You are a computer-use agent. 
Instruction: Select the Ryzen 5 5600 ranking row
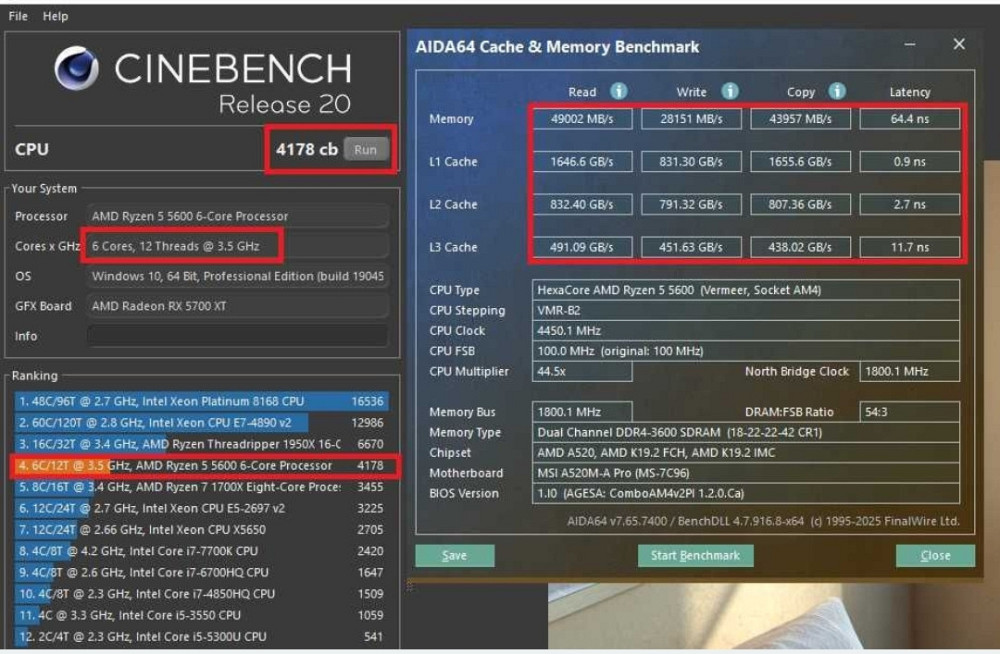coord(200,466)
